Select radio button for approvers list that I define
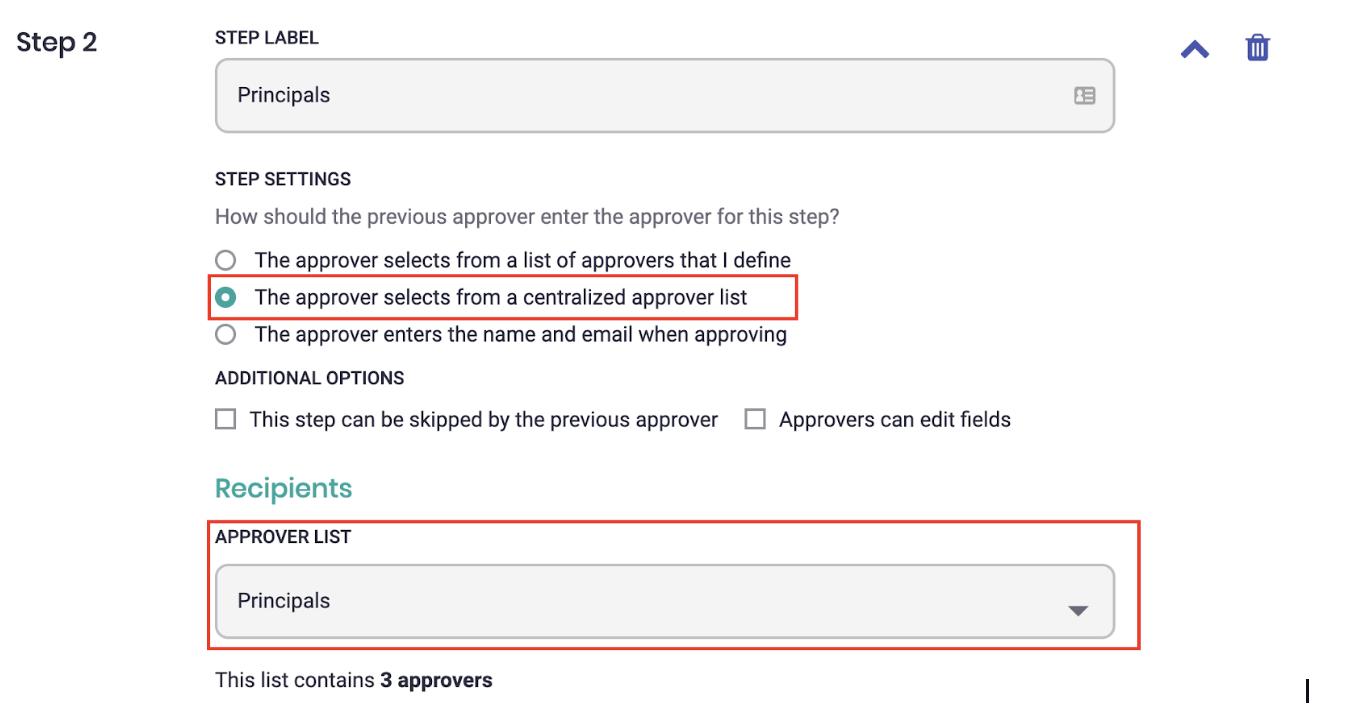Image resolution: width=1358 pixels, height=718 pixels. pyautogui.click(x=226, y=260)
